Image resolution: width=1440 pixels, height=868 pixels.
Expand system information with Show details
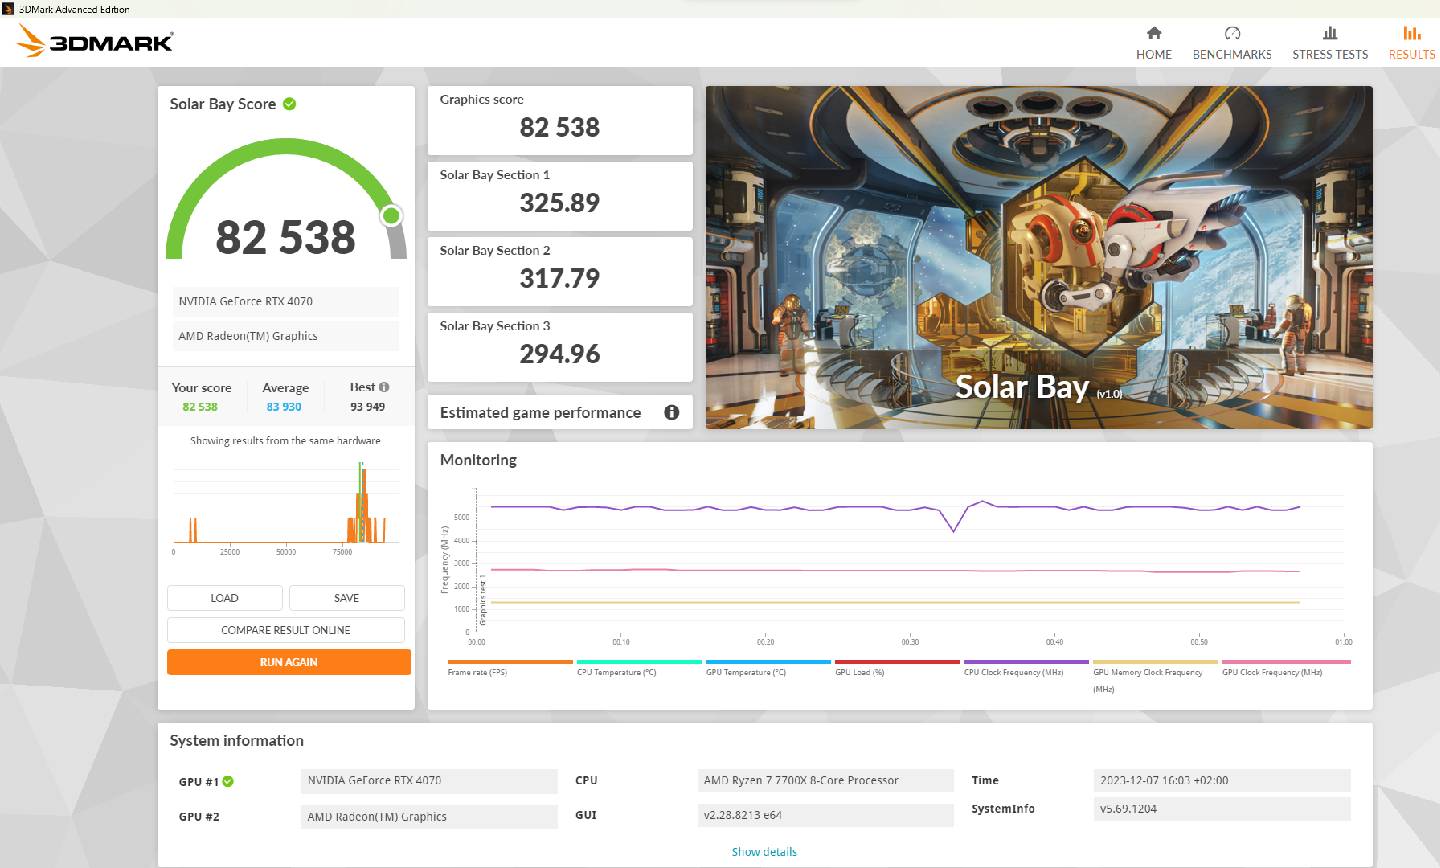pyautogui.click(x=764, y=852)
